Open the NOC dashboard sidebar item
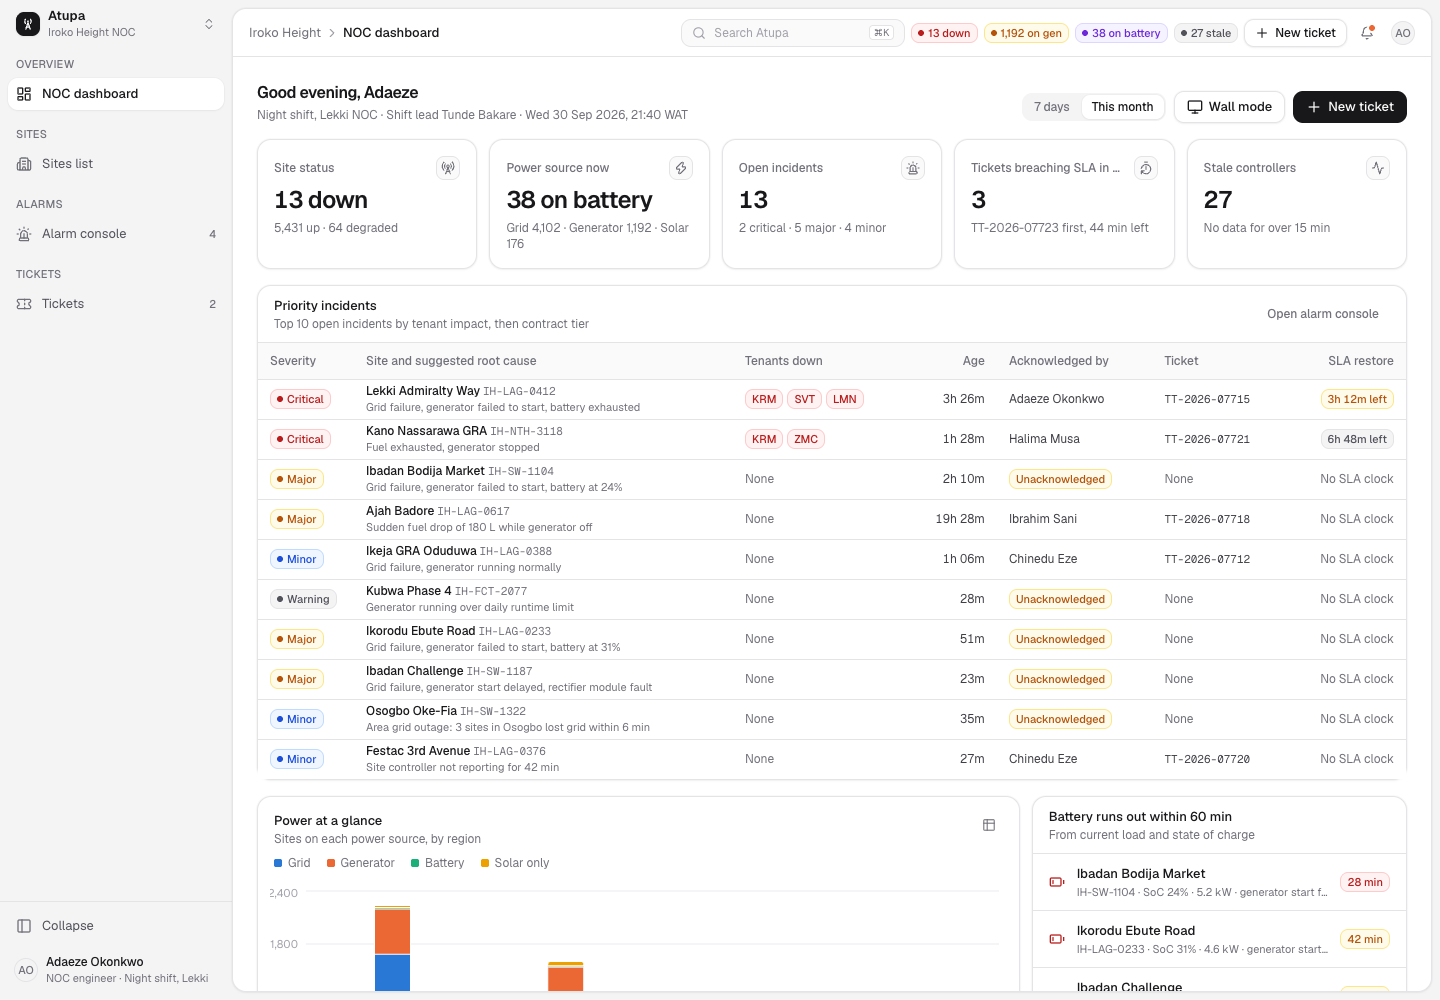The height and width of the screenshot is (1000, 1440). tap(116, 94)
